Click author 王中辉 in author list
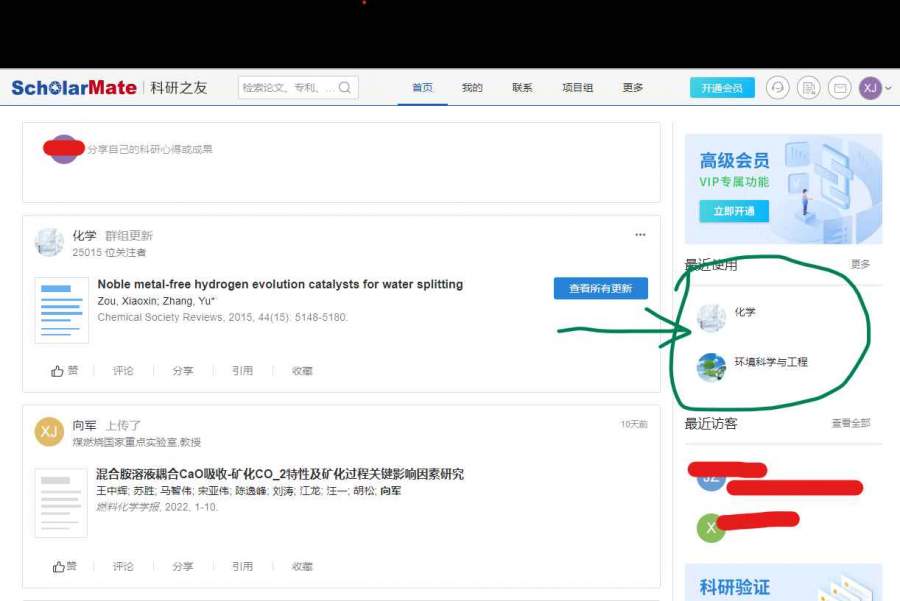The height and width of the screenshot is (601, 900). 111,491
